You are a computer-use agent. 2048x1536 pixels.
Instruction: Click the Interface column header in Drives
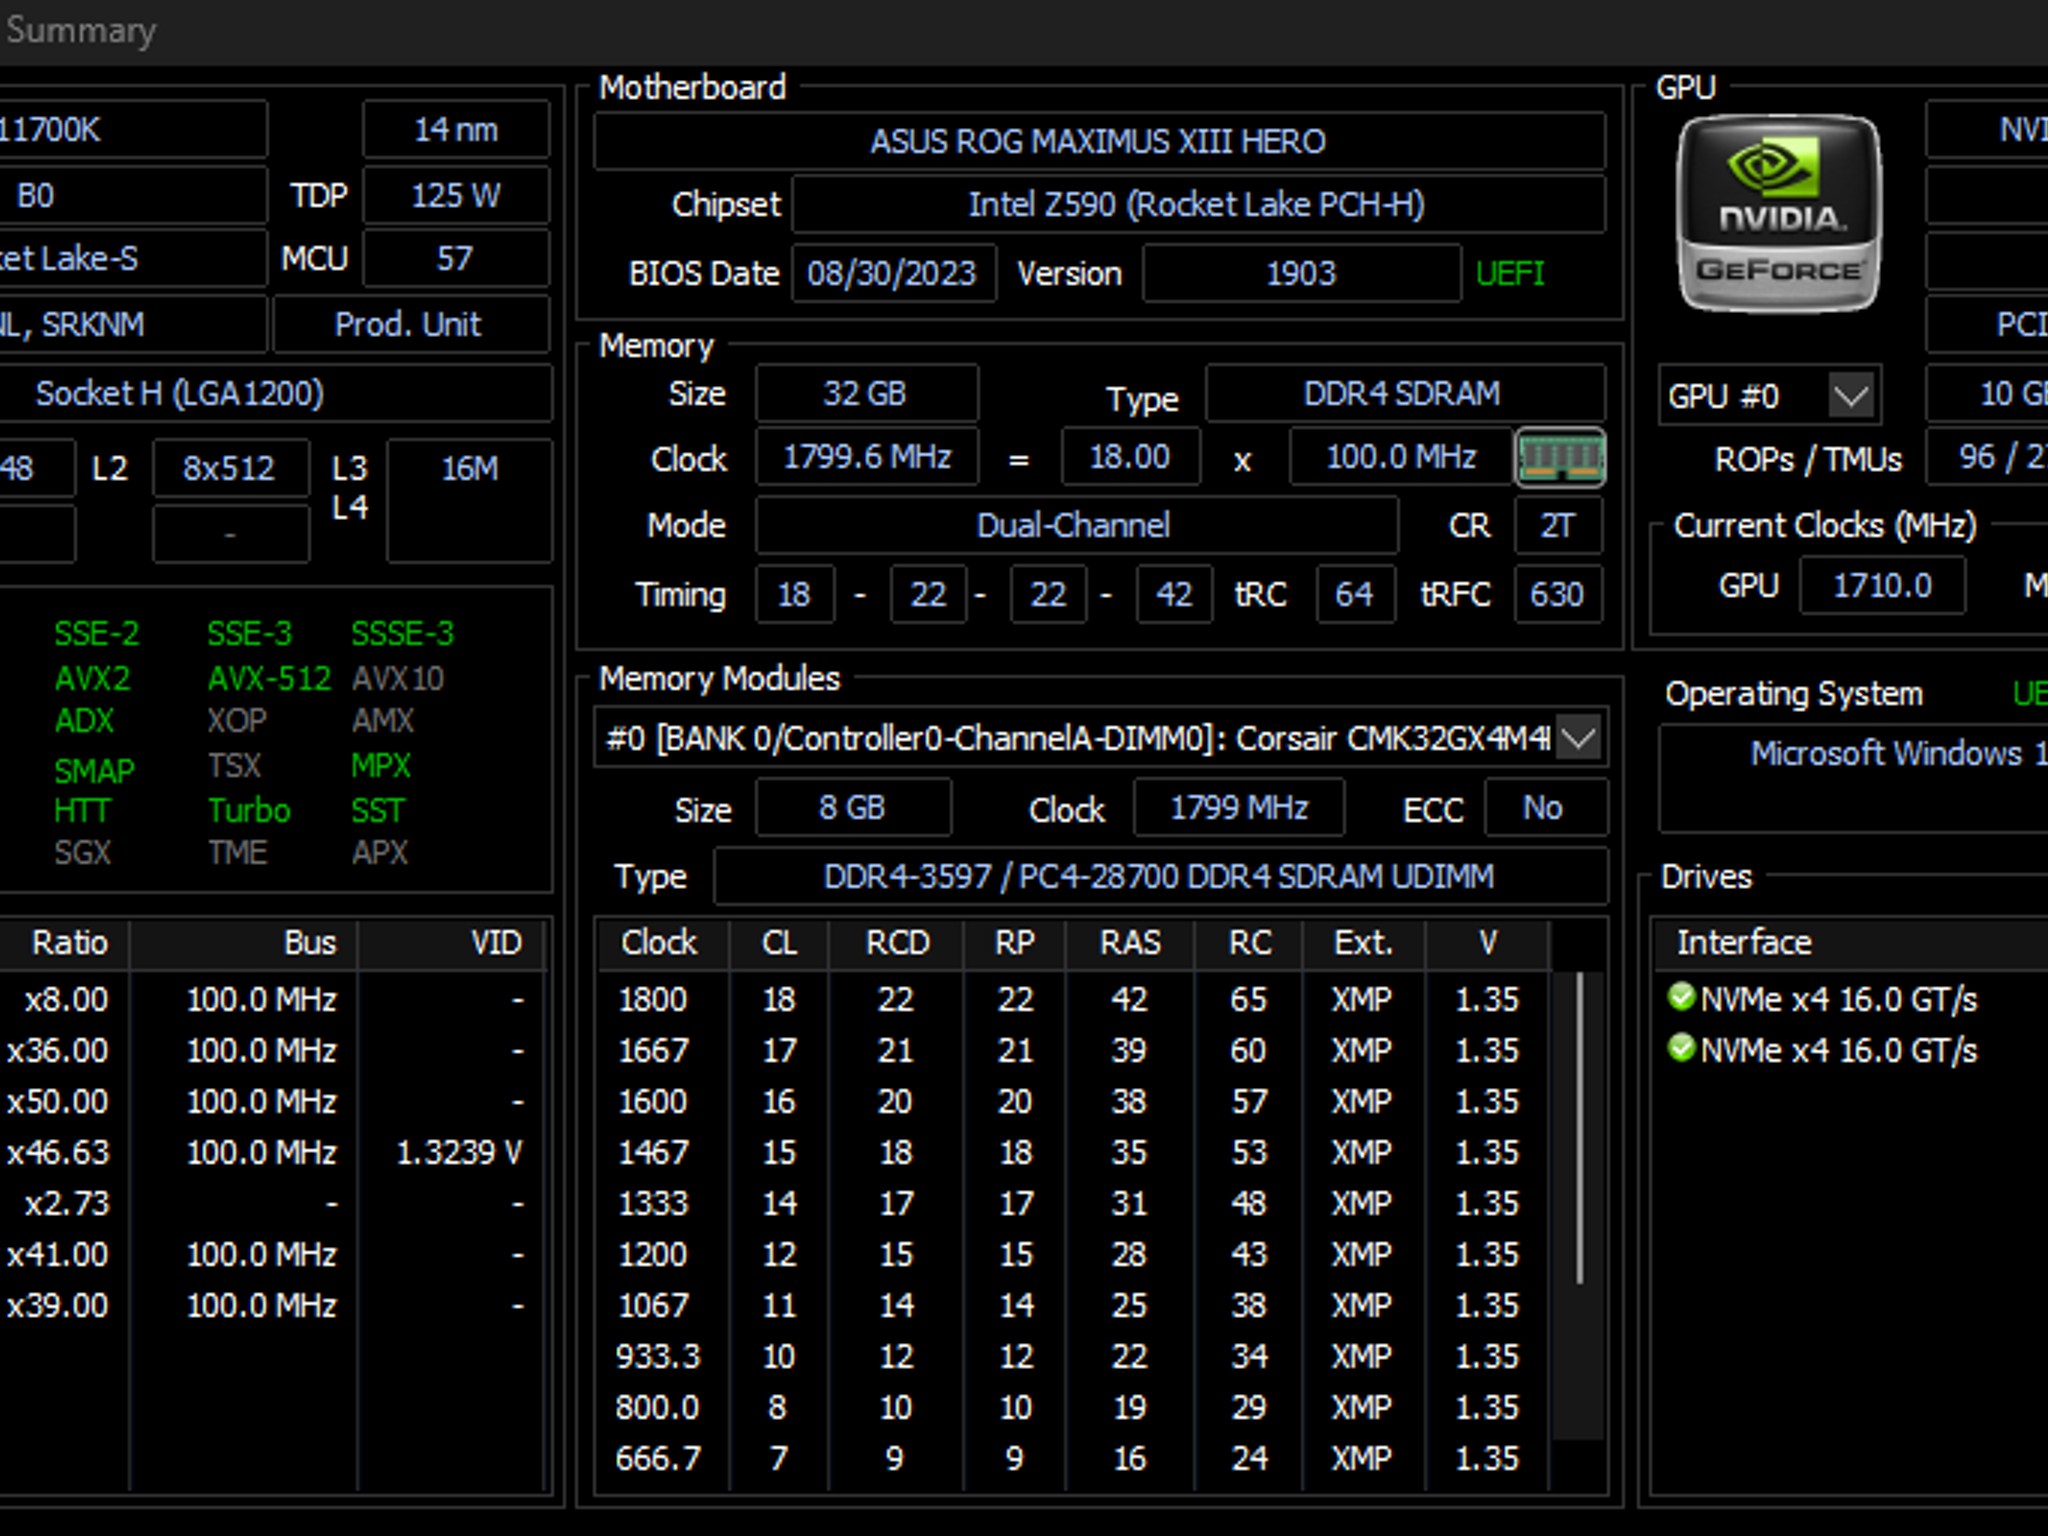(x=1745, y=943)
